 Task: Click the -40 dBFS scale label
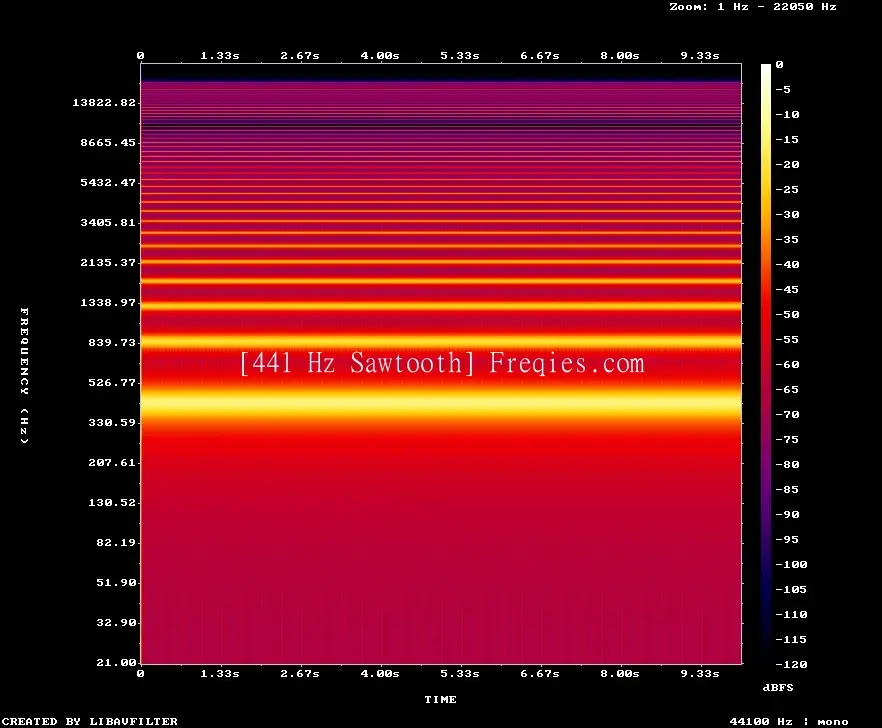click(x=787, y=264)
